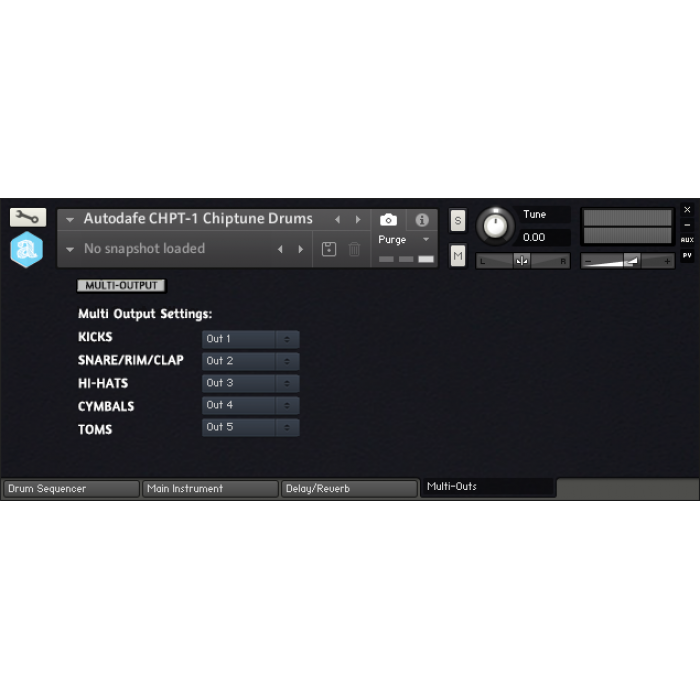Toggle the AUX sends panel
This screenshot has height=700, width=700.
(x=687, y=240)
